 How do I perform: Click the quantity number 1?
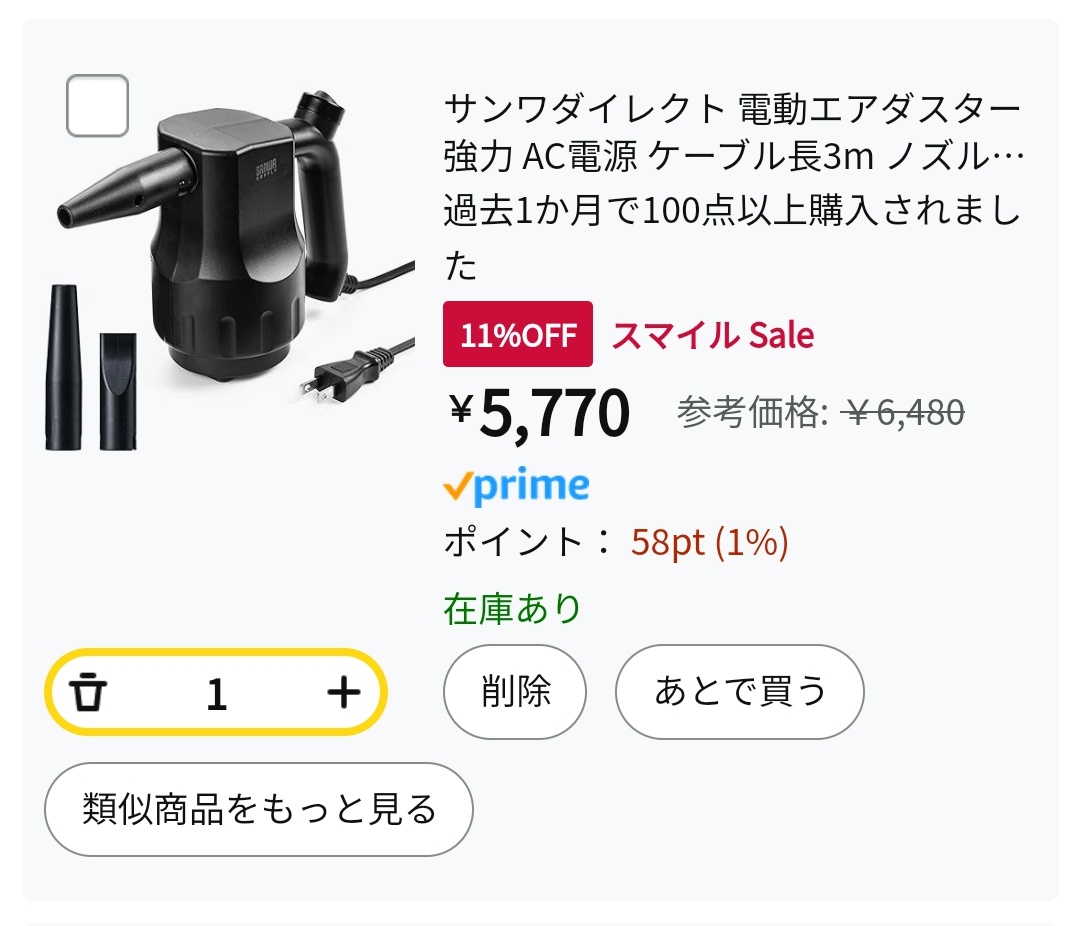(216, 693)
